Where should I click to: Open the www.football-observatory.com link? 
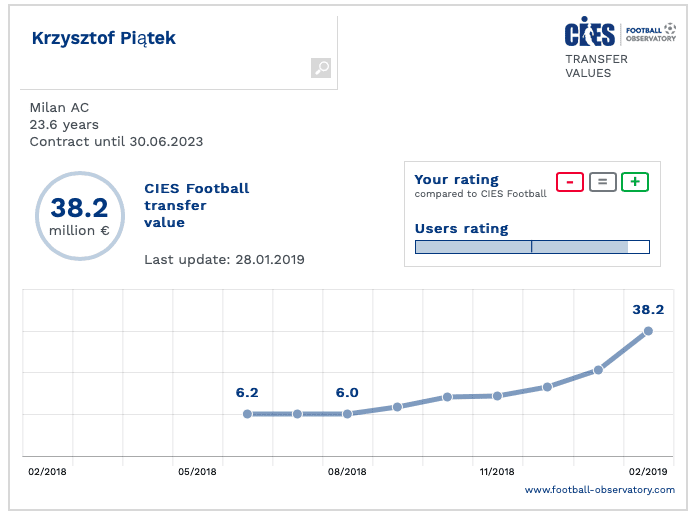(600, 489)
